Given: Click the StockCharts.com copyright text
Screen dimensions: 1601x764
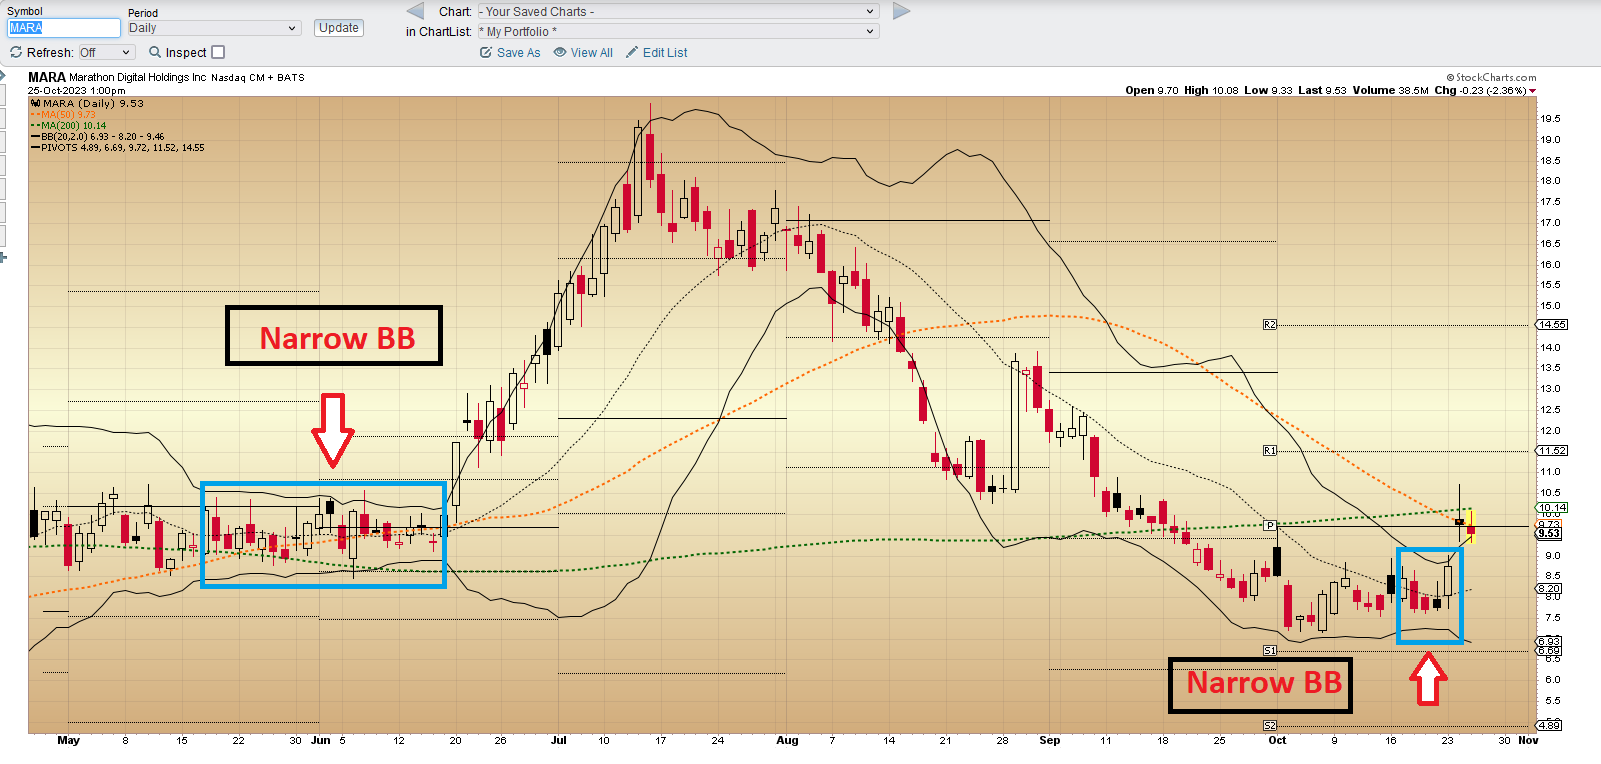Looking at the screenshot, I should point(1491,77).
